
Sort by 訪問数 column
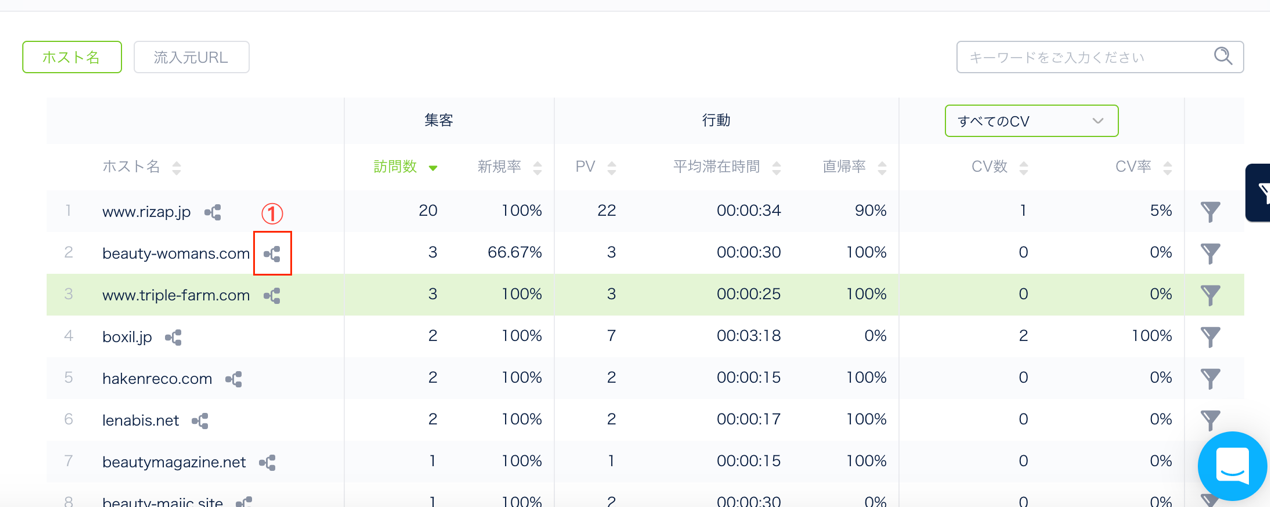pyautogui.click(x=405, y=167)
